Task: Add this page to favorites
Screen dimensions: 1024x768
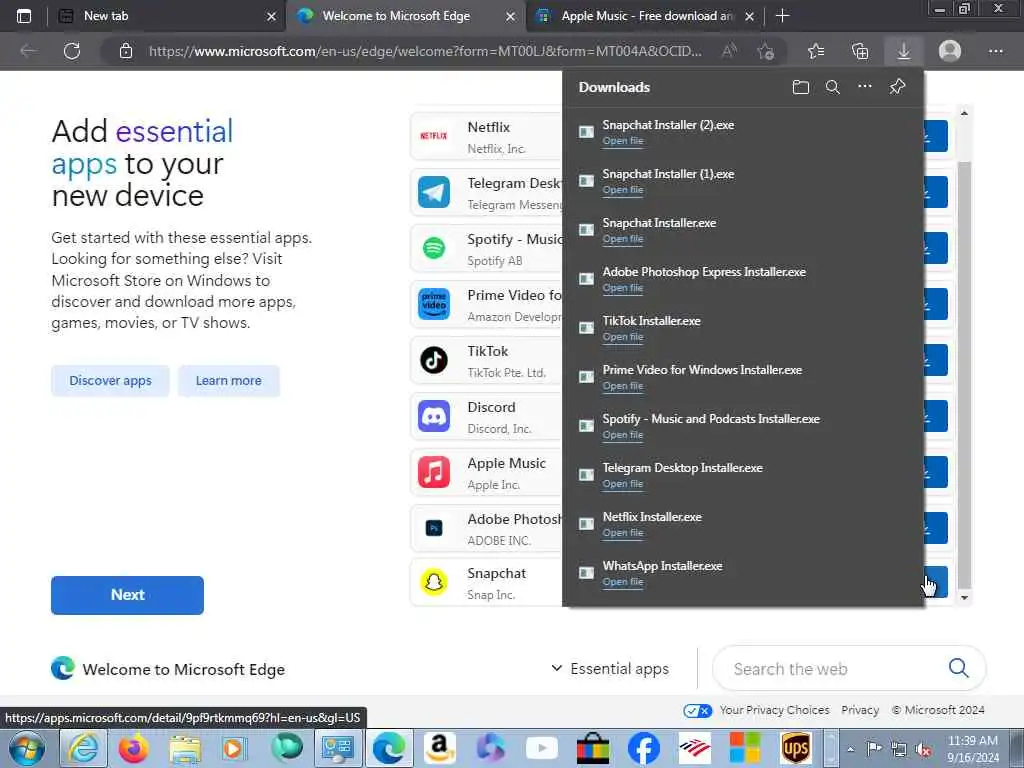Action: pos(766,51)
